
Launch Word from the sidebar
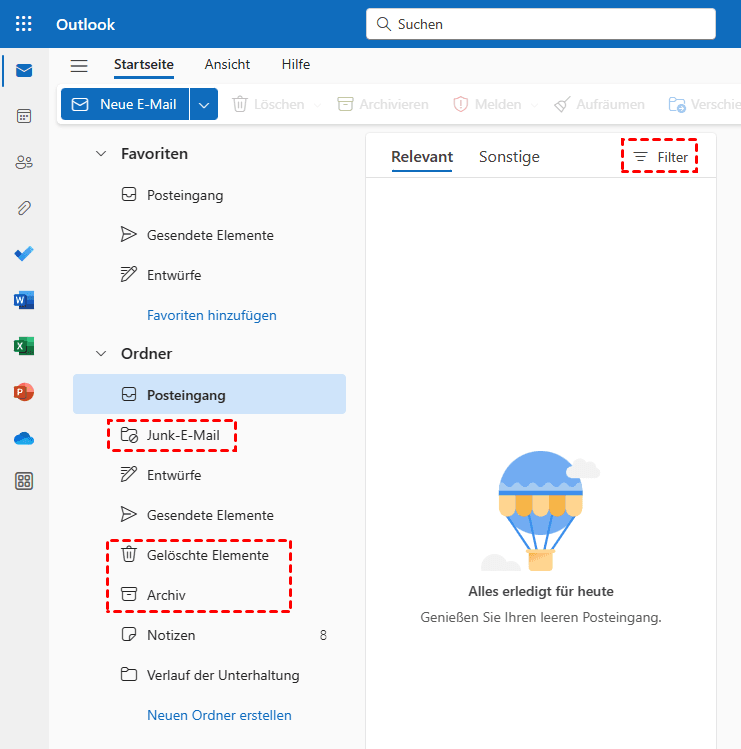click(24, 300)
